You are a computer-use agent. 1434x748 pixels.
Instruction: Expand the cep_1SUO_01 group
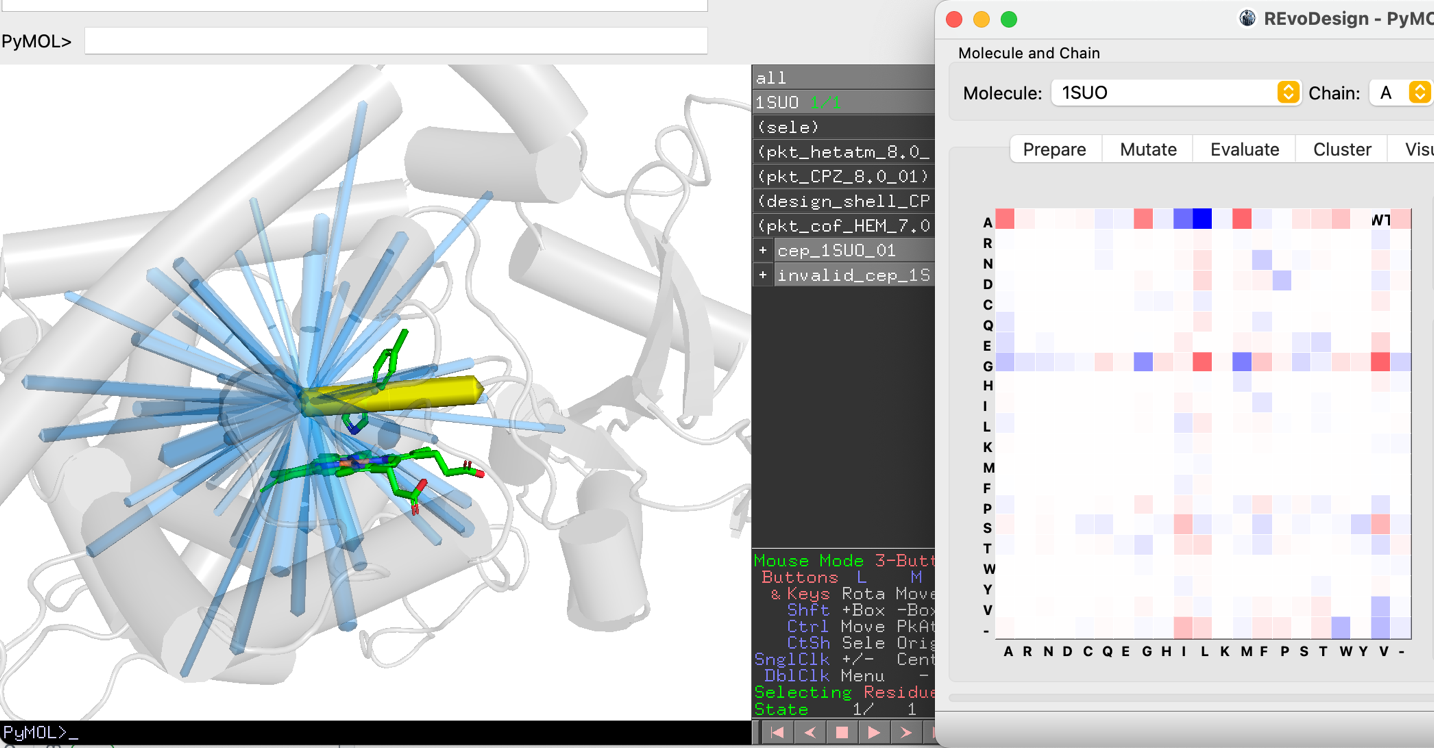click(763, 250)
